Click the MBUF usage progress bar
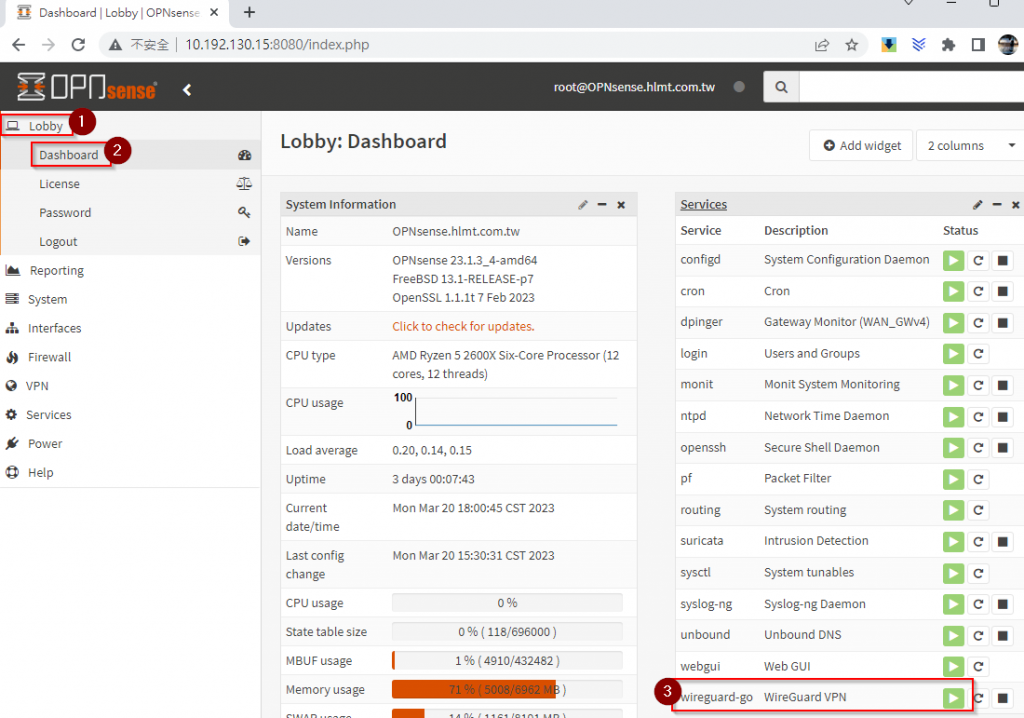The image size is (1024, 718). [x=507, y=661]
